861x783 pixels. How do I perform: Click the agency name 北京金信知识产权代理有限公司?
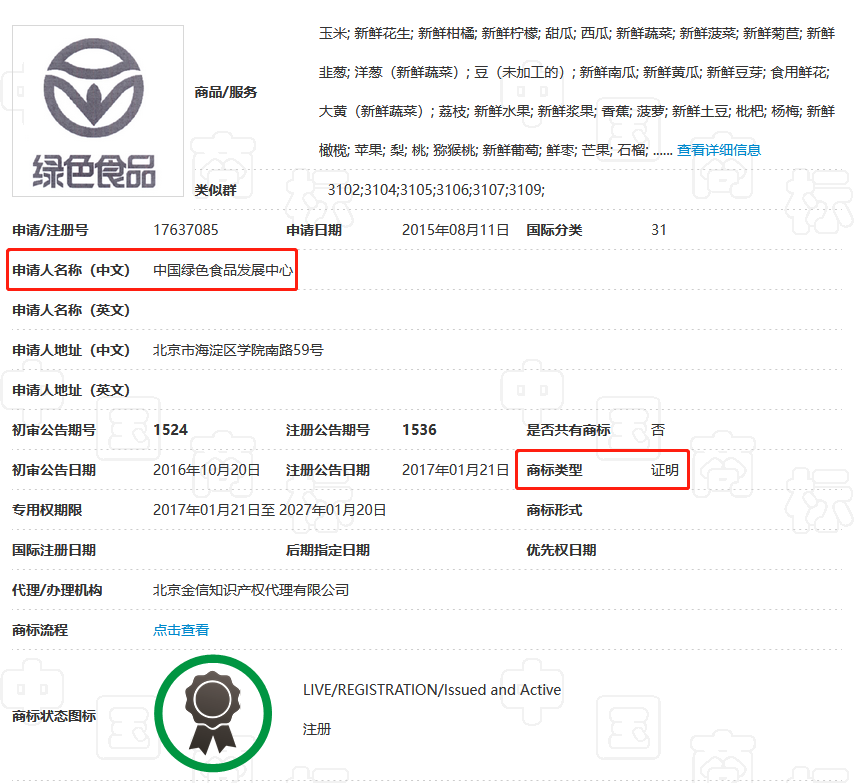(x=251, y=590)
